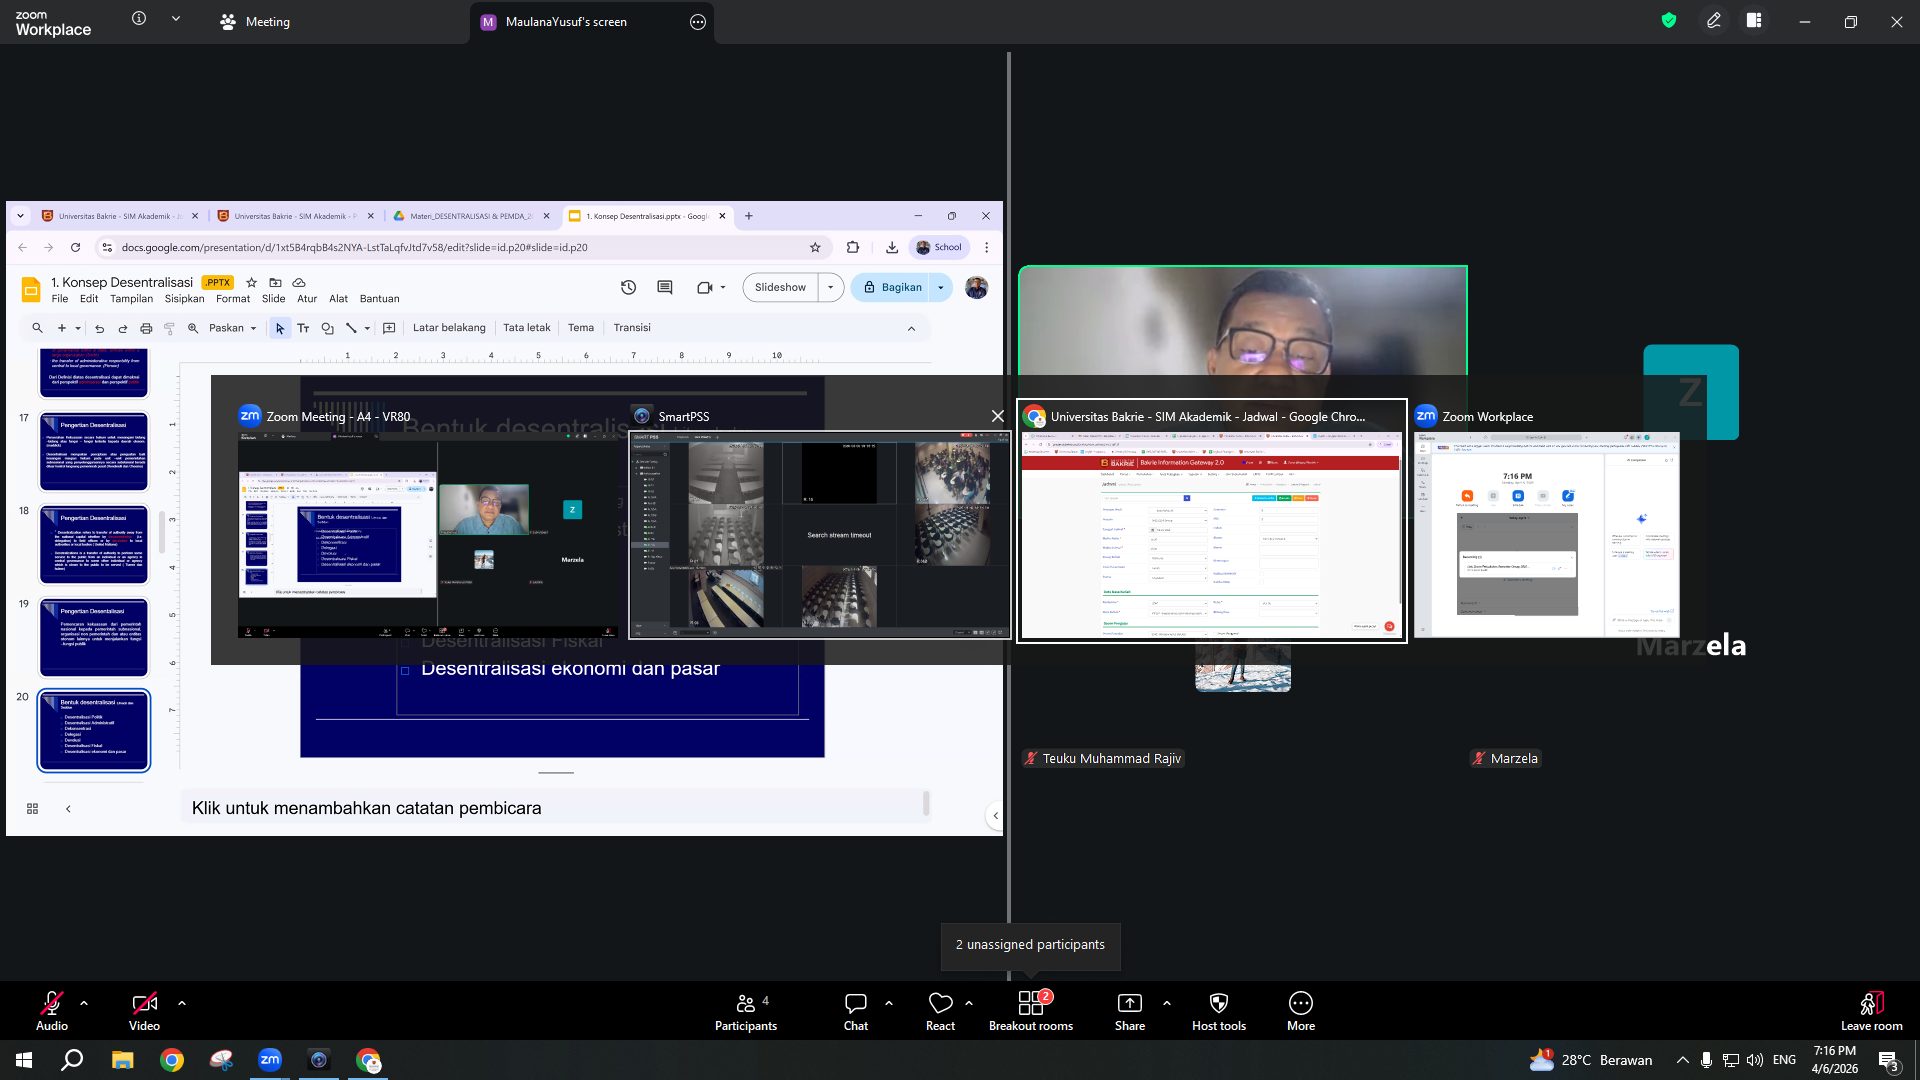Open grid view icon below the filmstrip
The width and height of the screenshot is (1920, 1080).
pos(32,808)
